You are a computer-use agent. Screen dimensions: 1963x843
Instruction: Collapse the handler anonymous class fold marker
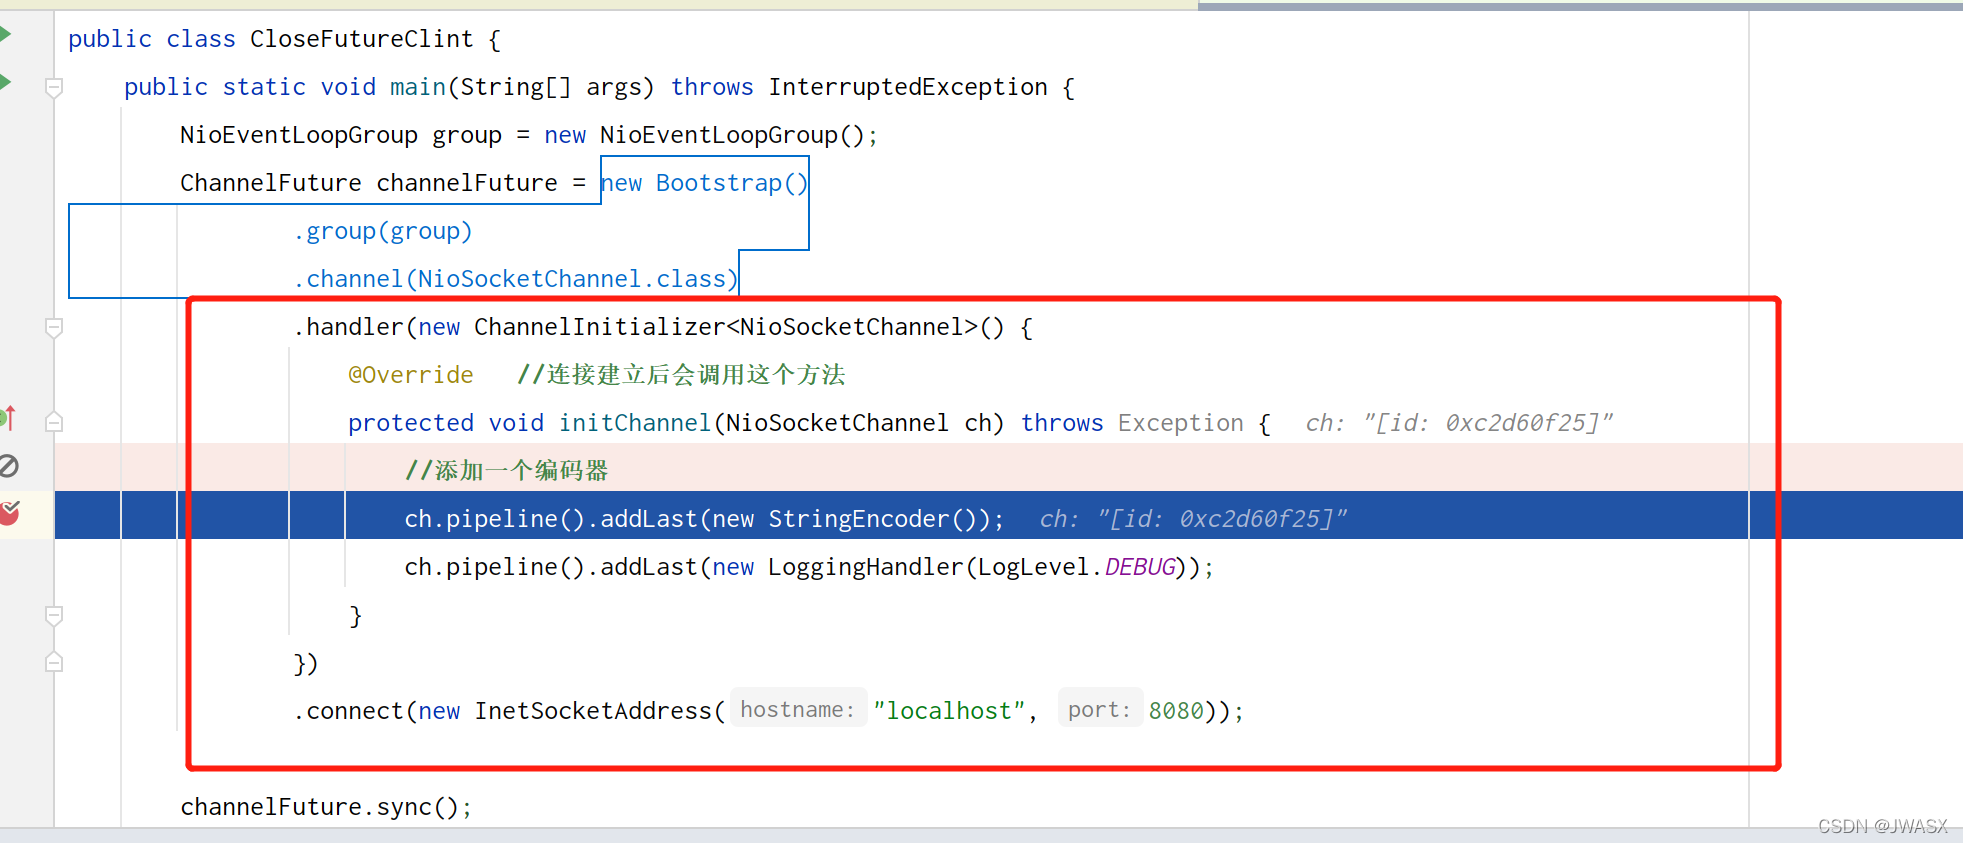(x=54, y=328)
